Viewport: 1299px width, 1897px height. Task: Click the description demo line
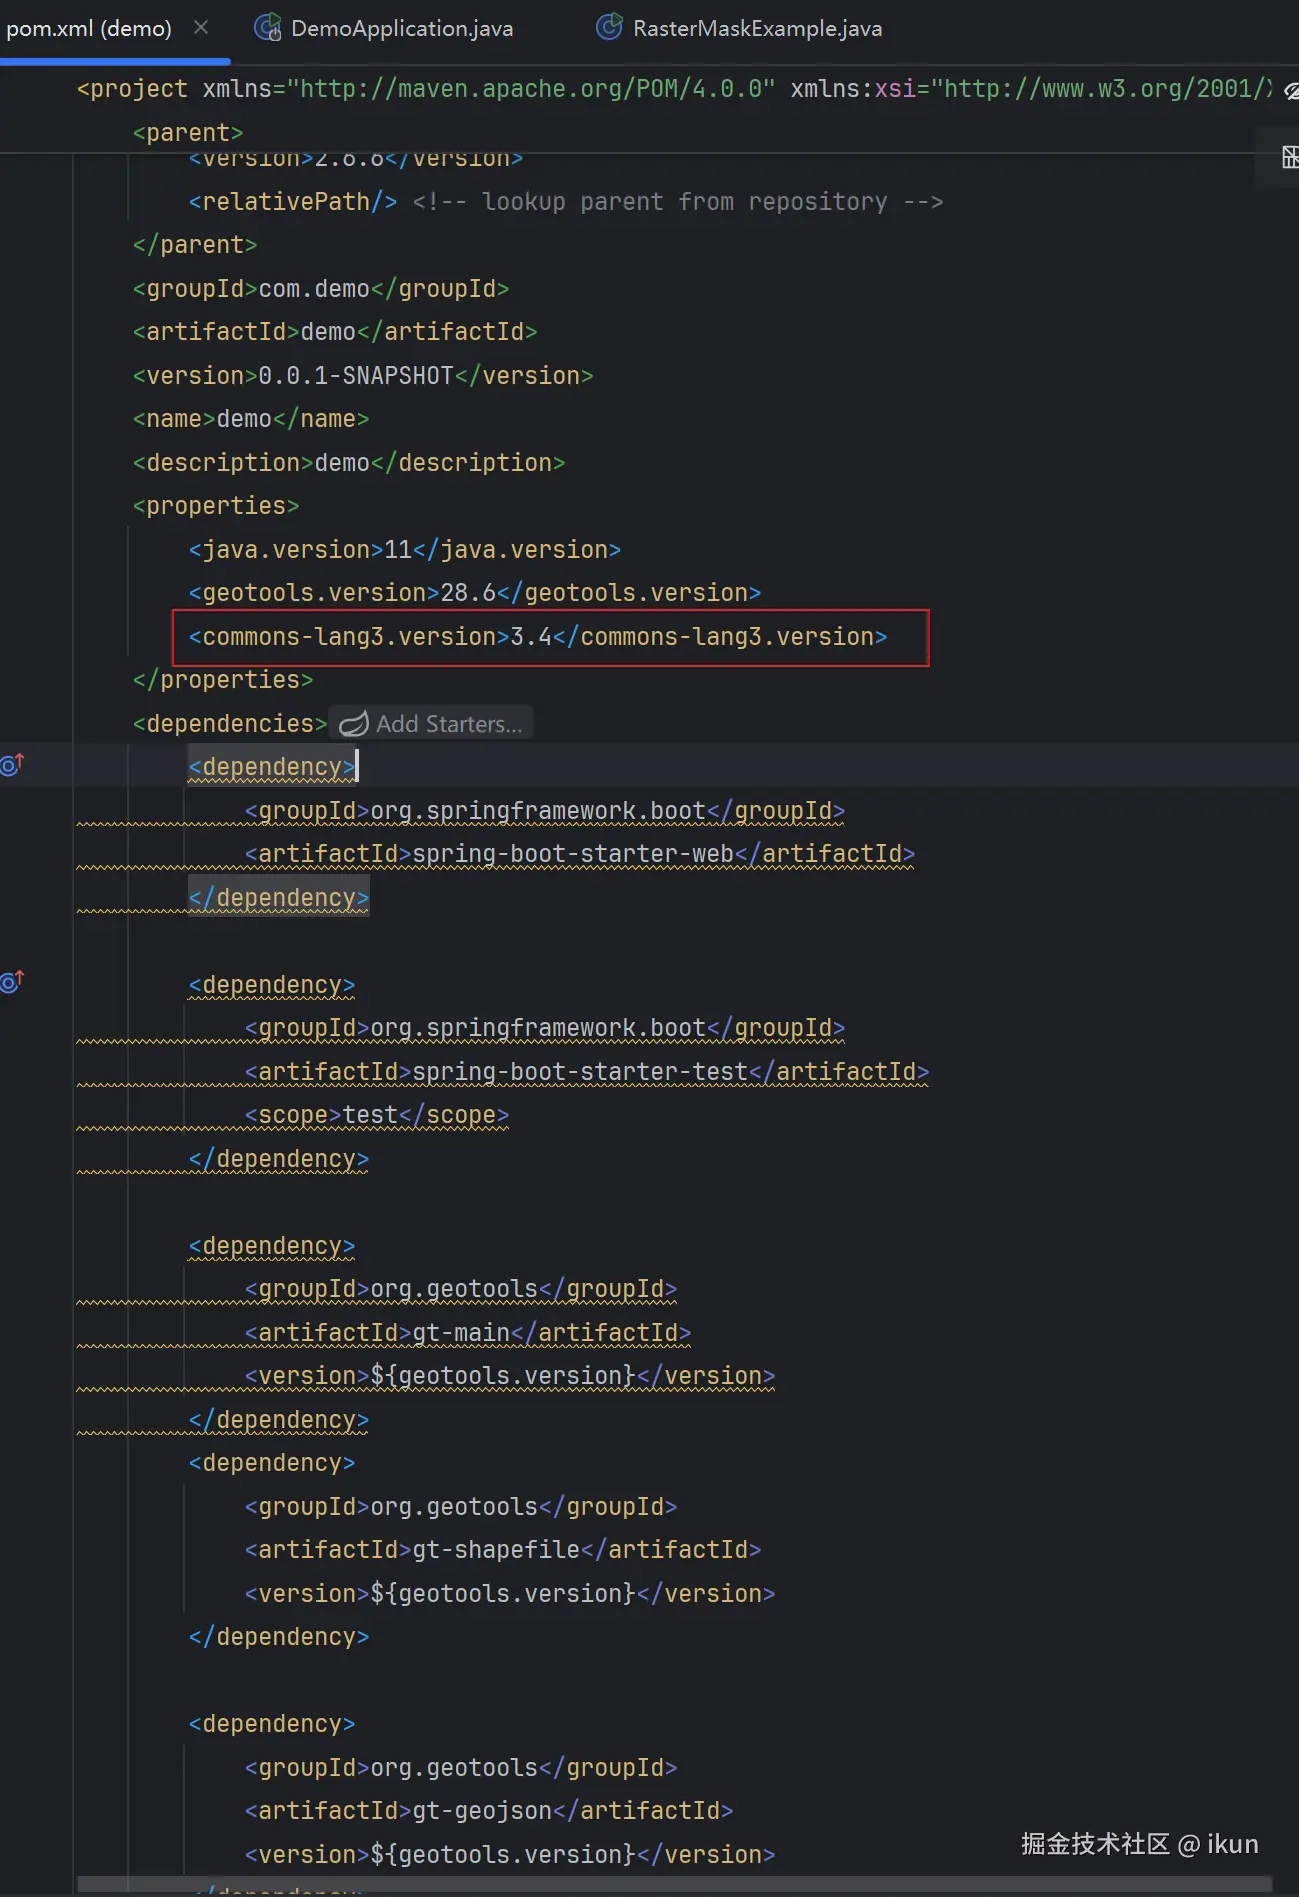click(349, 463)
